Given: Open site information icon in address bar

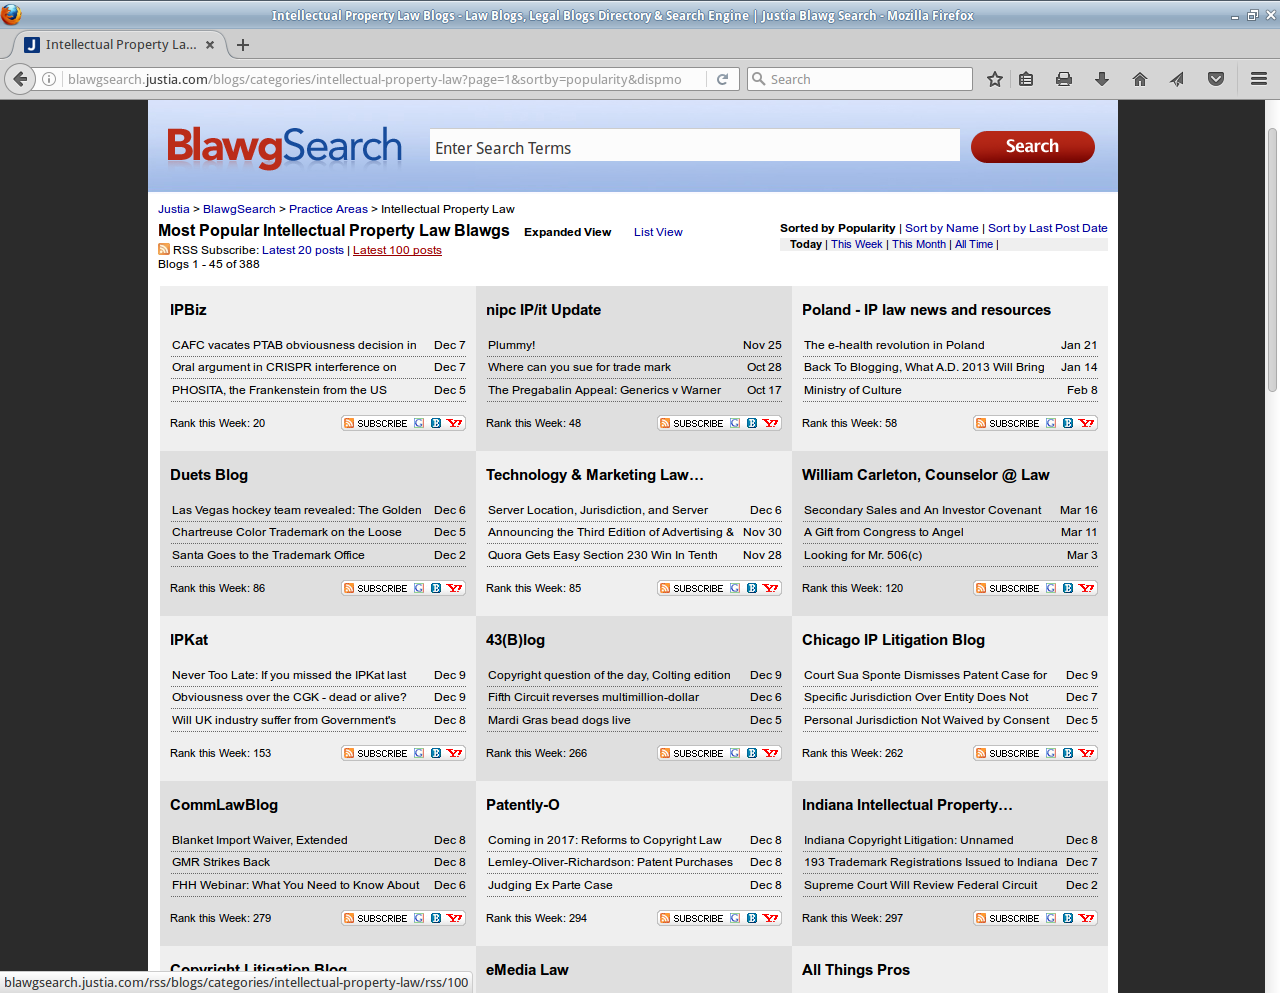Looking at the screenshot, I should pos(49,79).
